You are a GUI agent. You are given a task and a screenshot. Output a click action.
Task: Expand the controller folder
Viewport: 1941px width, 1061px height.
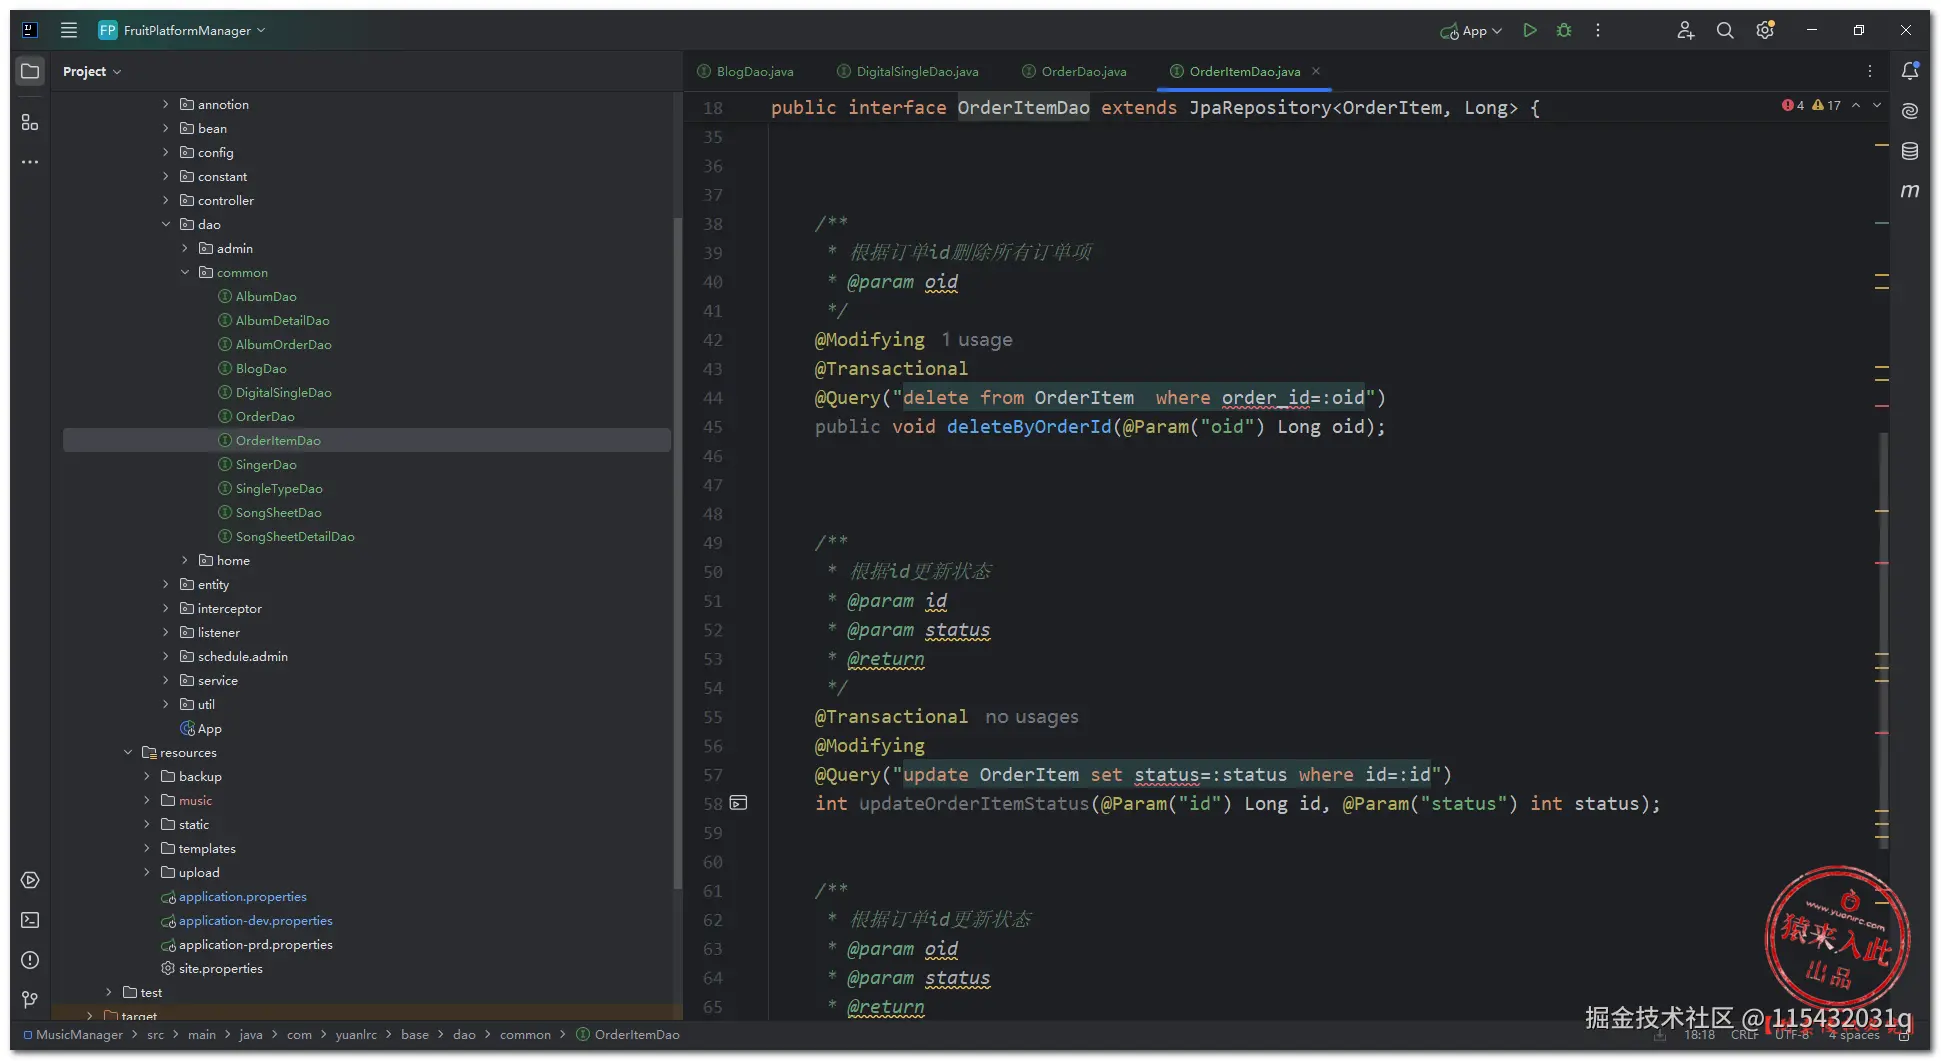[x=166, y=200]
